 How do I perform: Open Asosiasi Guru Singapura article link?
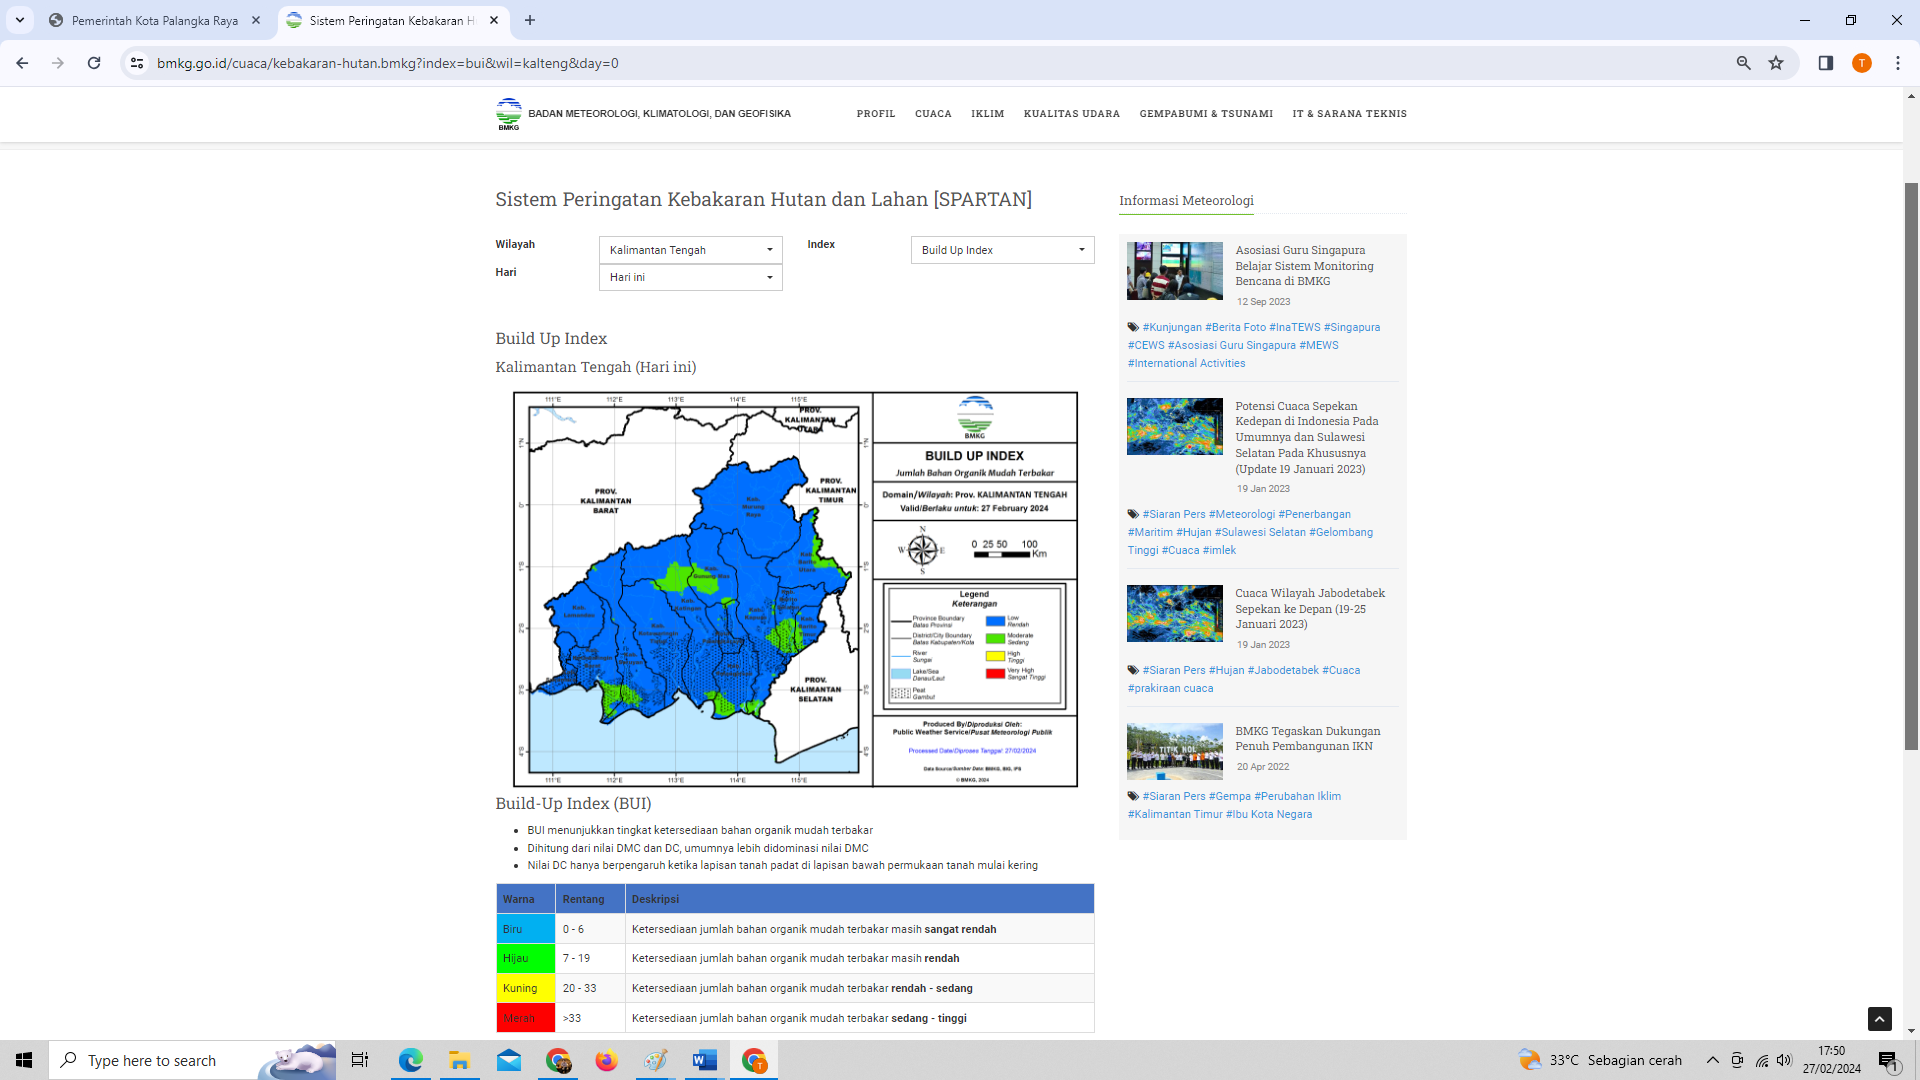(x=1304, y=266)
